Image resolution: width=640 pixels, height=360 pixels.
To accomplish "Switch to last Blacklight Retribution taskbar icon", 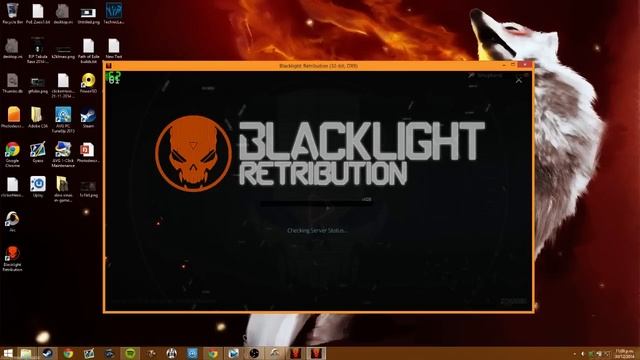I will point(316,353).
